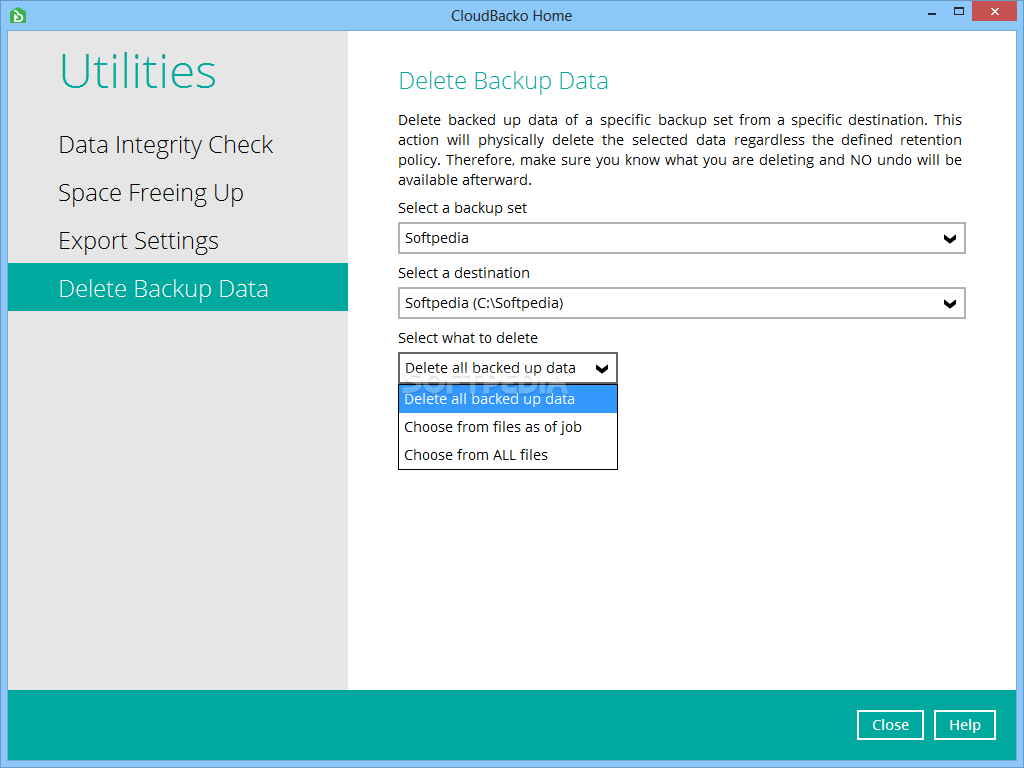Viewport: 1024px width, 768px height.
Task: Click the 'Select a backup set' label
Action: 462,208
